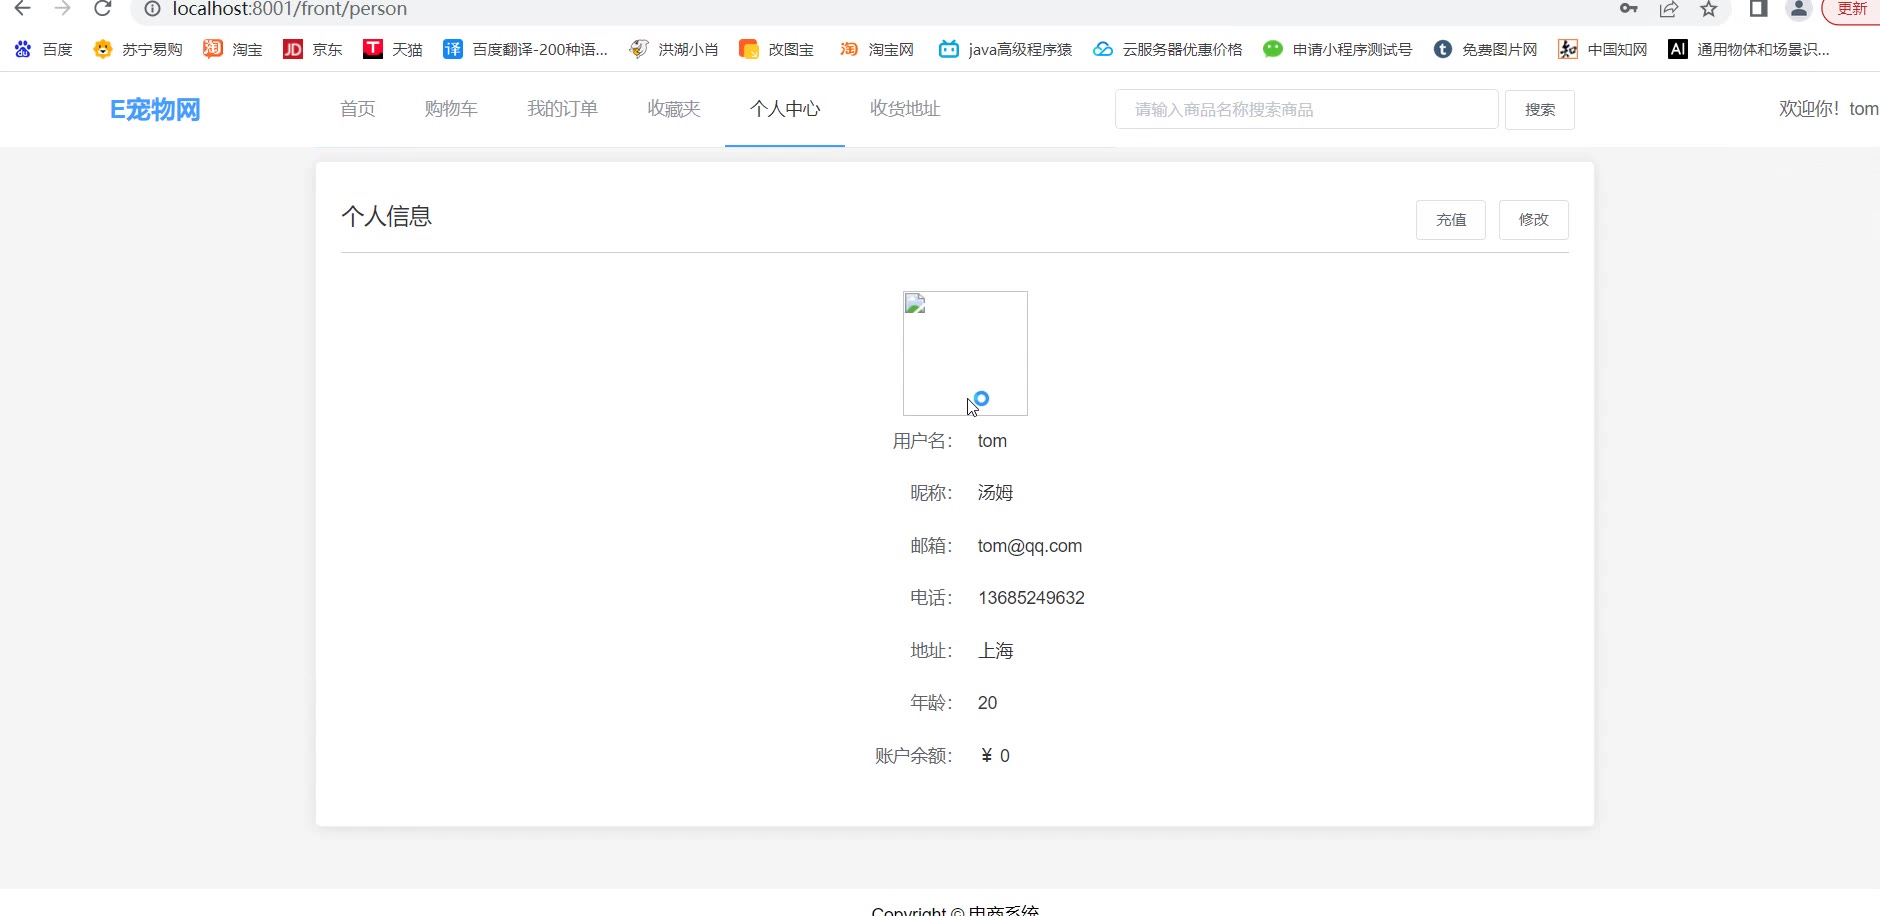Open the saved passwords key icon

point(1629,9)
